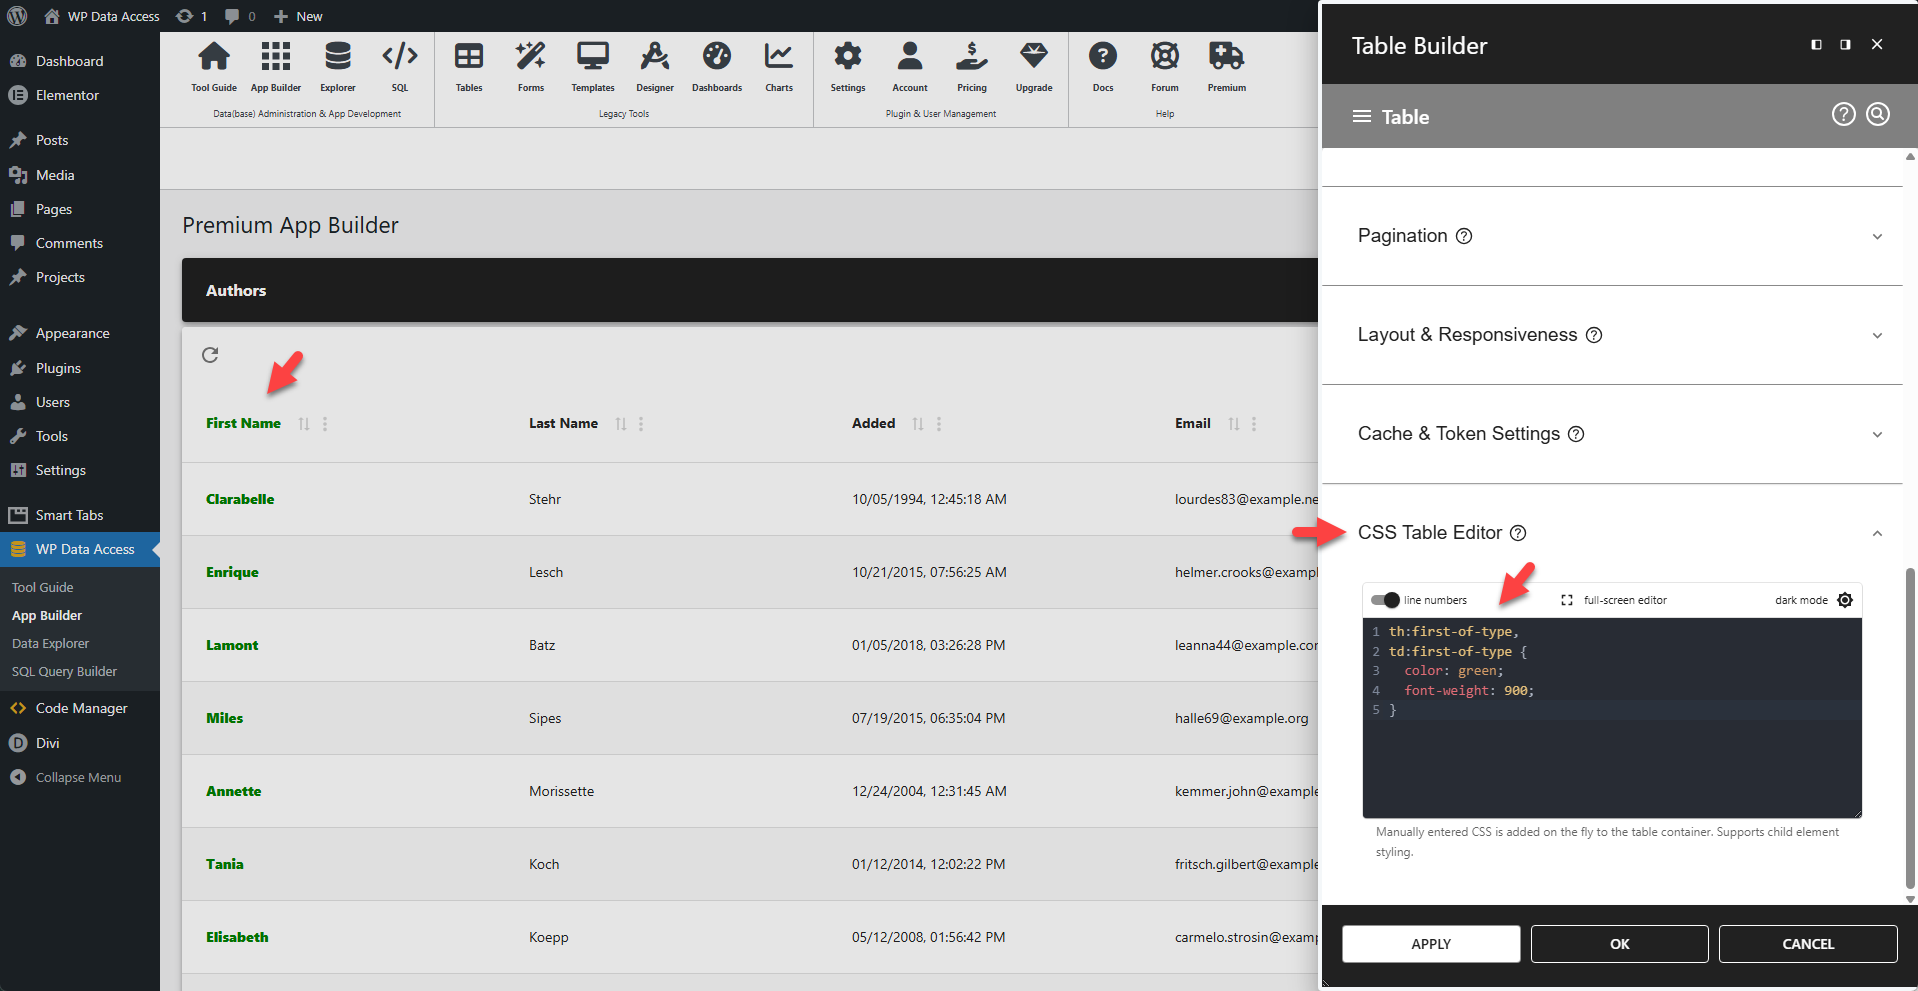Open the dark mode settings gear
This screenshot has width=1918, height=991.
[1845, 600]
